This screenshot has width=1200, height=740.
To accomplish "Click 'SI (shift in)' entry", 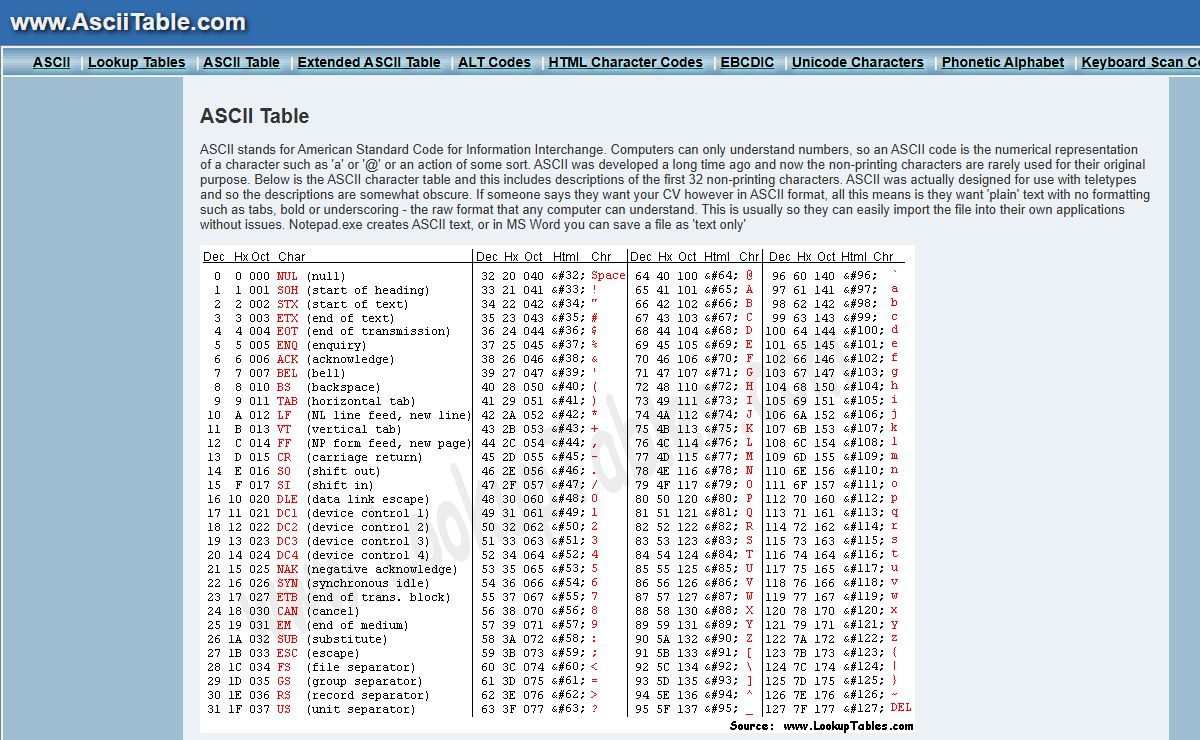I will coord(325,485).
